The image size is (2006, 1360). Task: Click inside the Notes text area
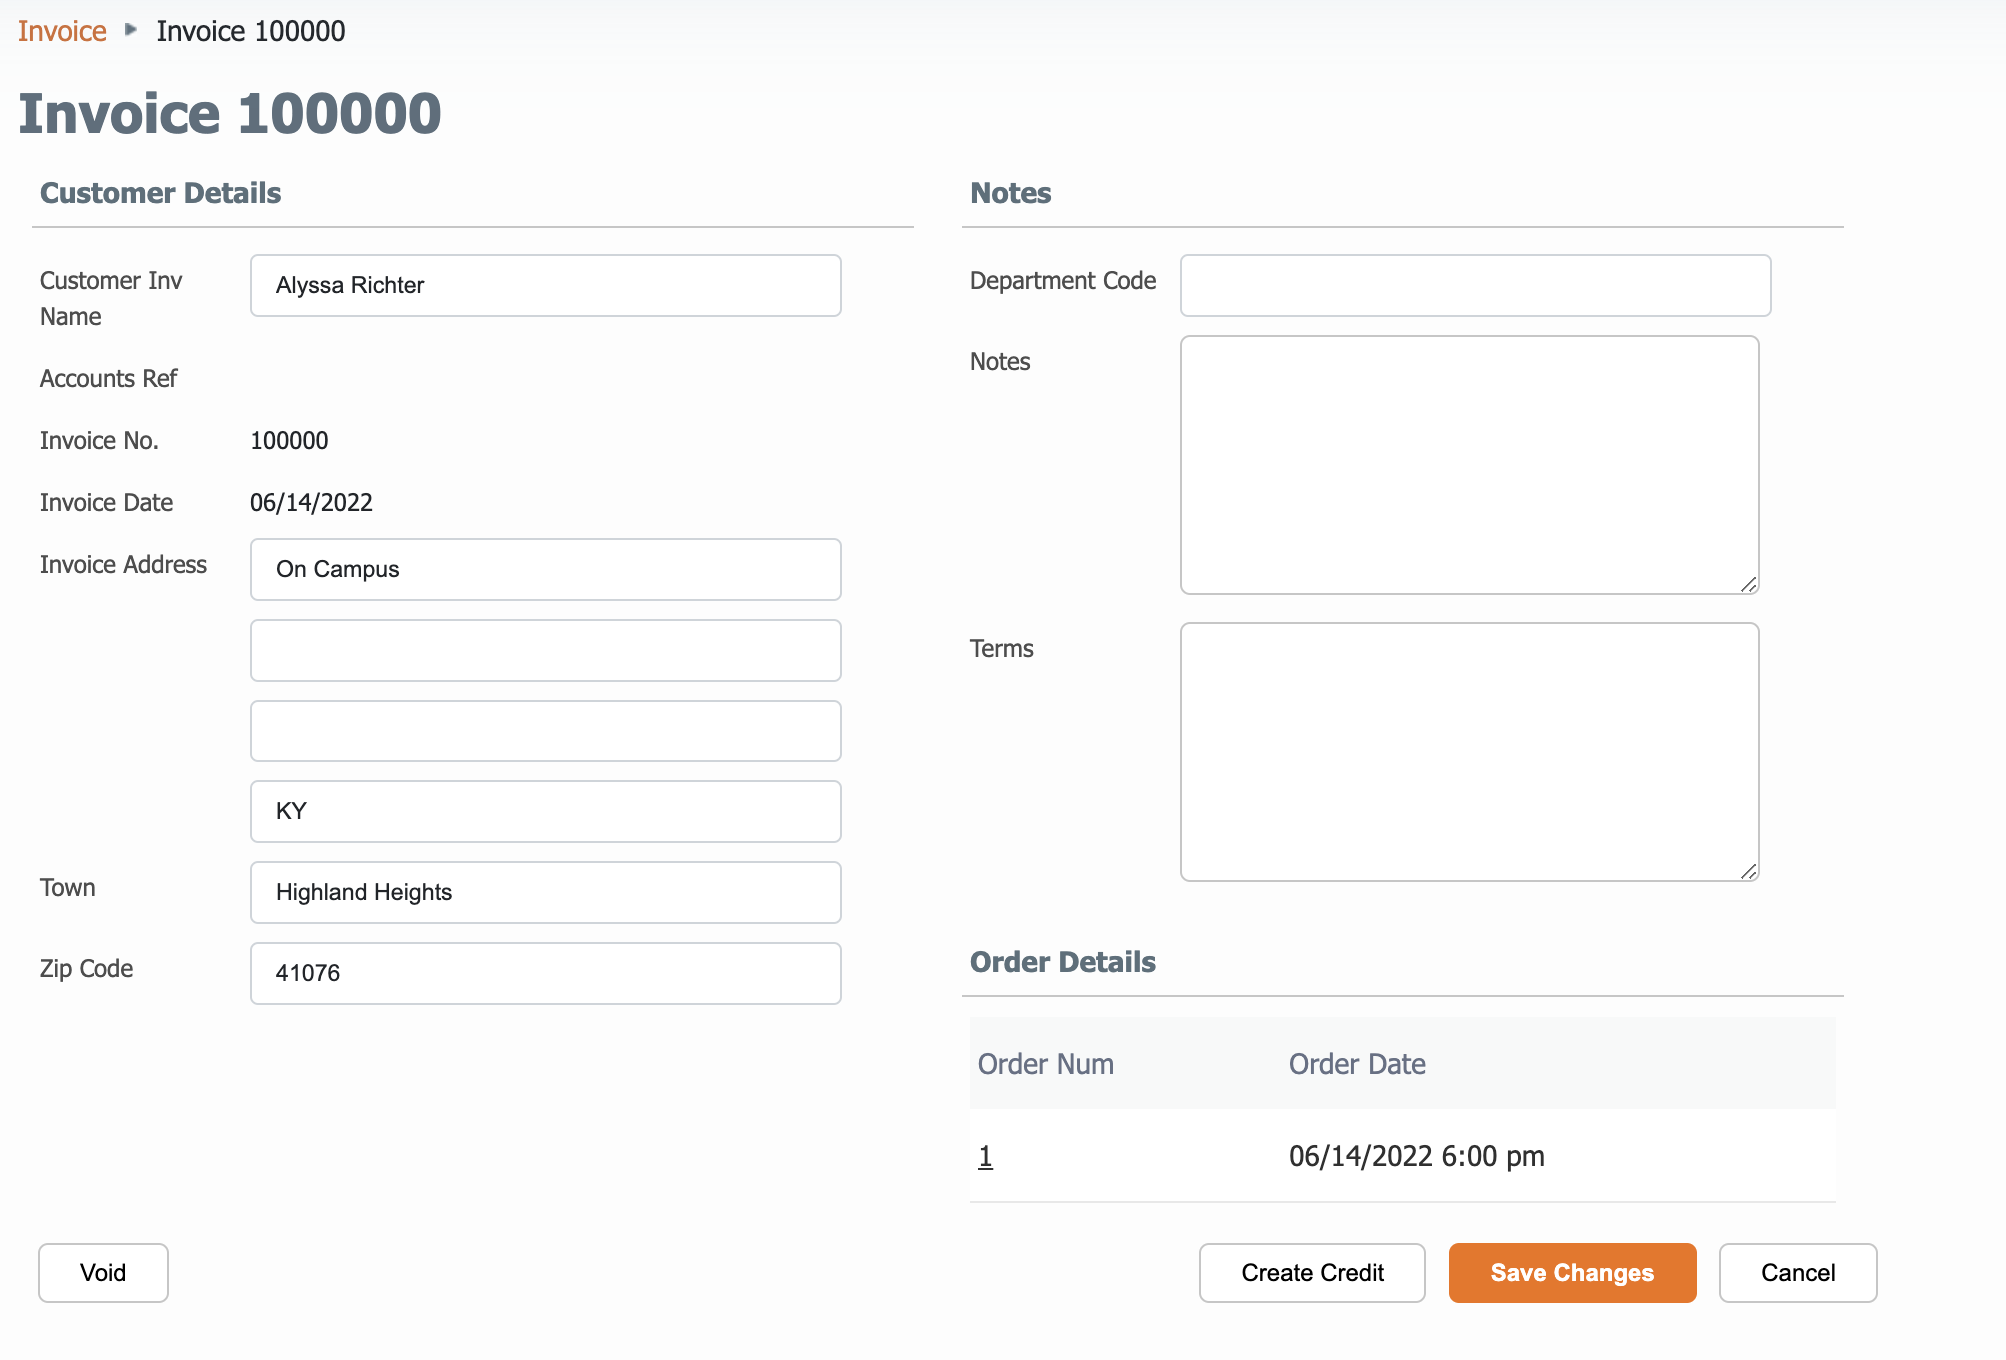tap(1470, 465)
